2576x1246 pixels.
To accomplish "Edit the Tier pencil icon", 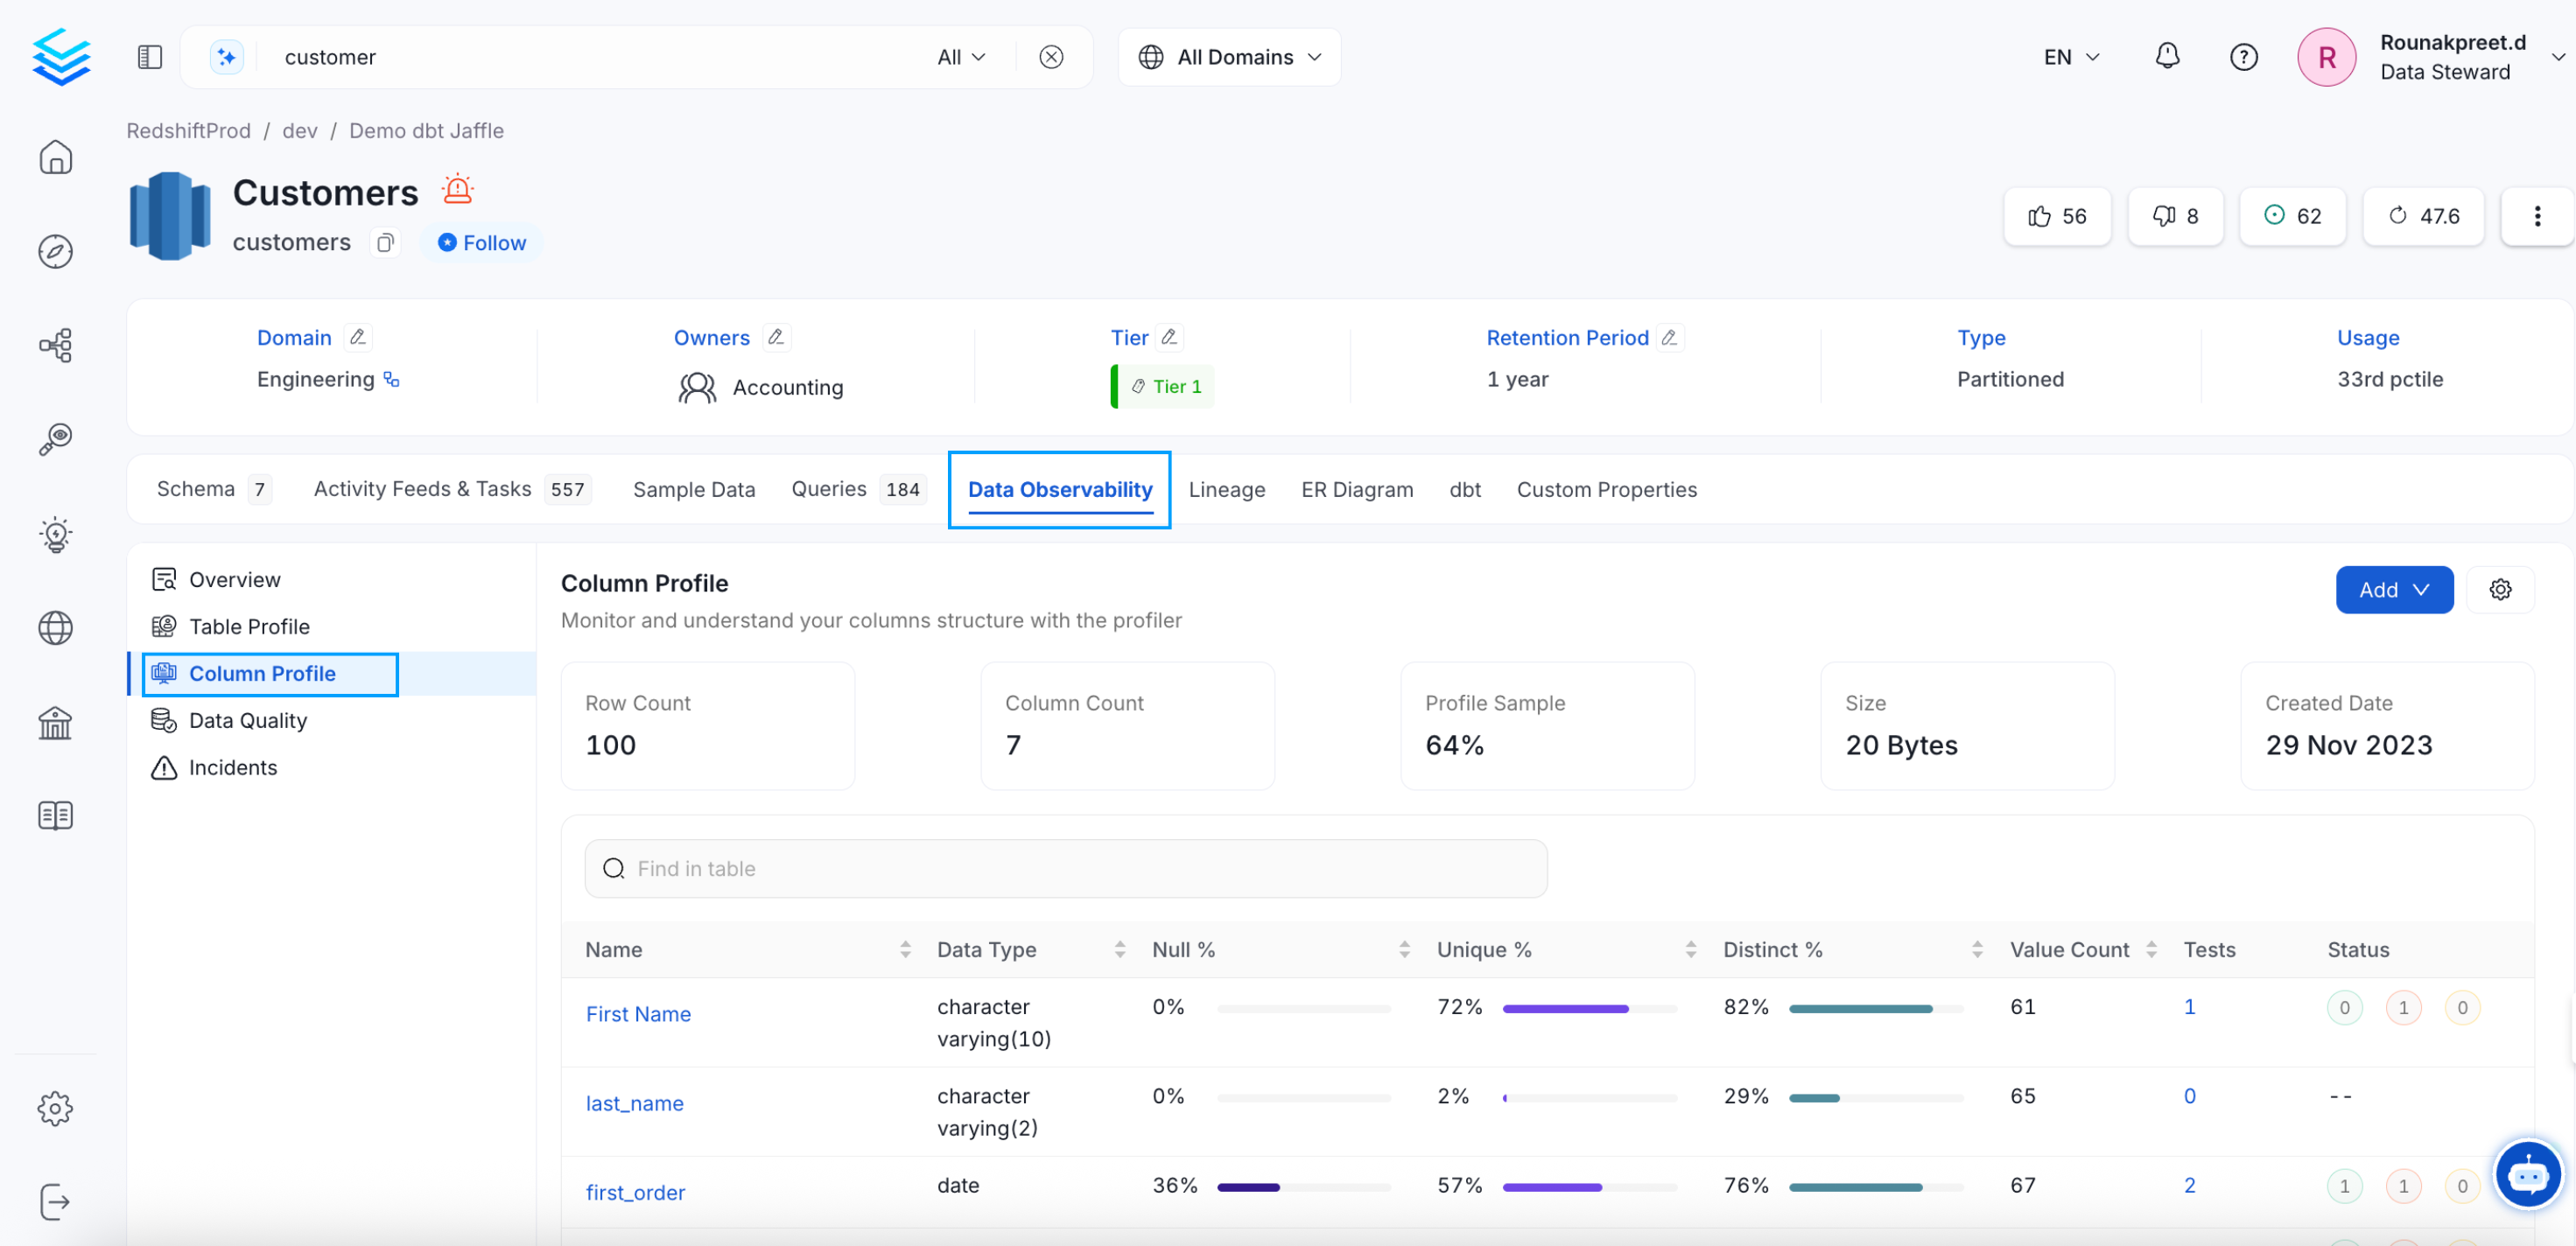I will point(1168,337).
